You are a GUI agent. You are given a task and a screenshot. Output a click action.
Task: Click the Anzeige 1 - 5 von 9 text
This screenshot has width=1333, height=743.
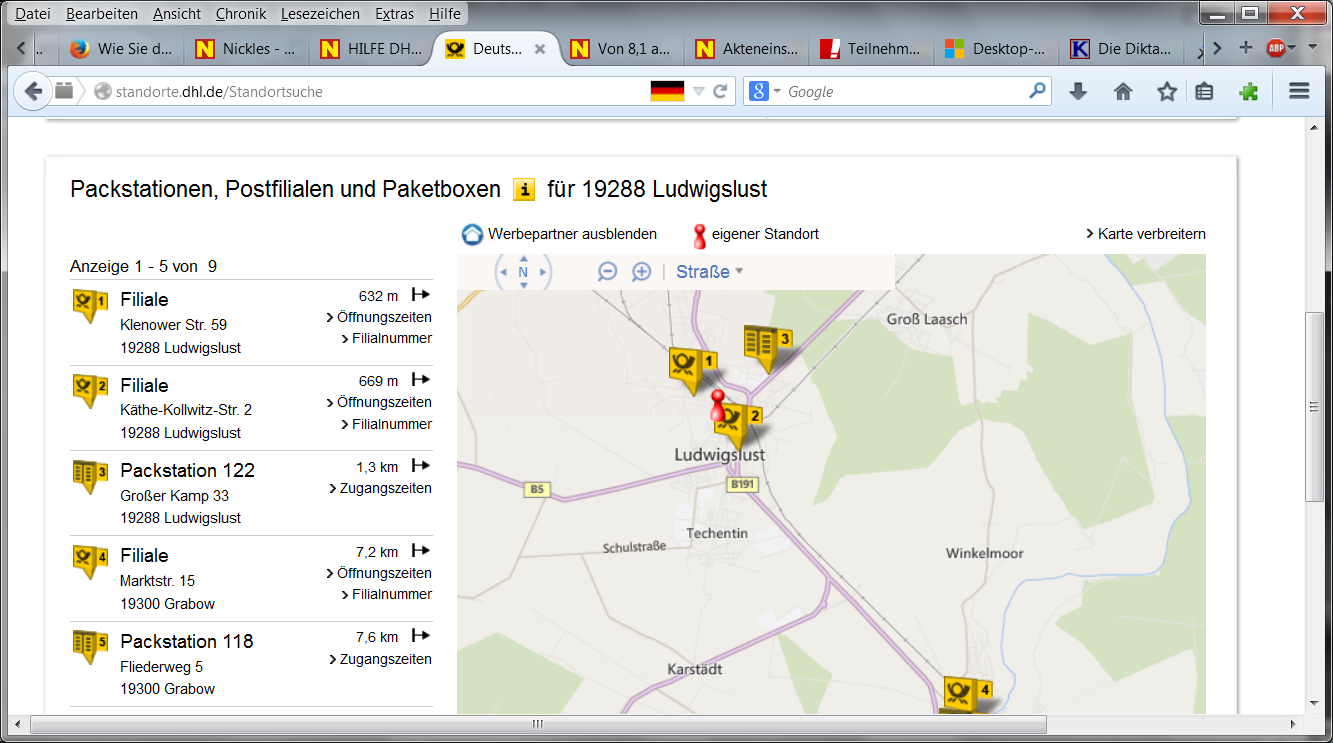click(143, 266)
